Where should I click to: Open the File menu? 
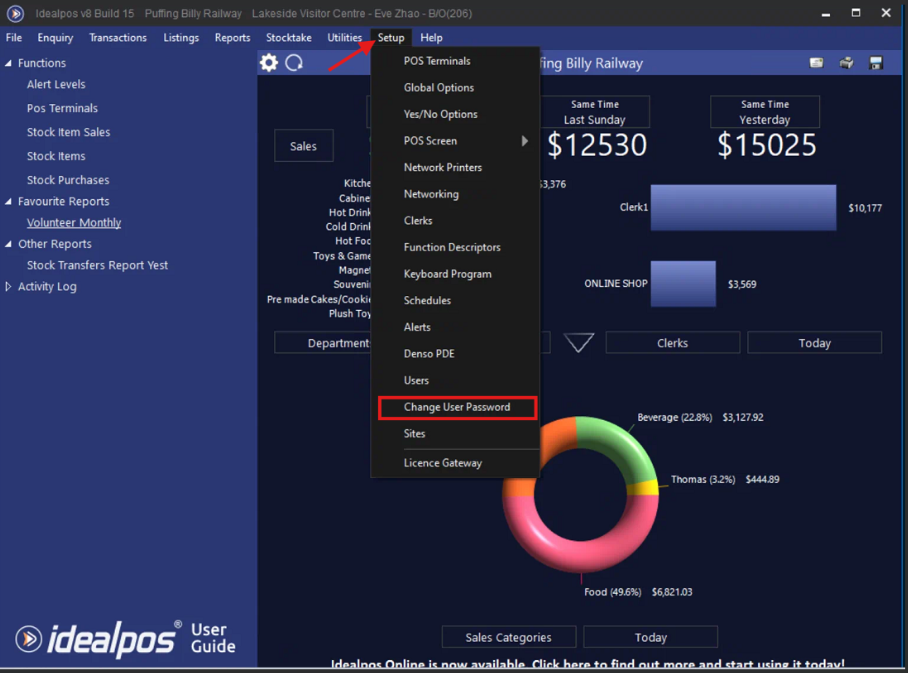point(14,38)
